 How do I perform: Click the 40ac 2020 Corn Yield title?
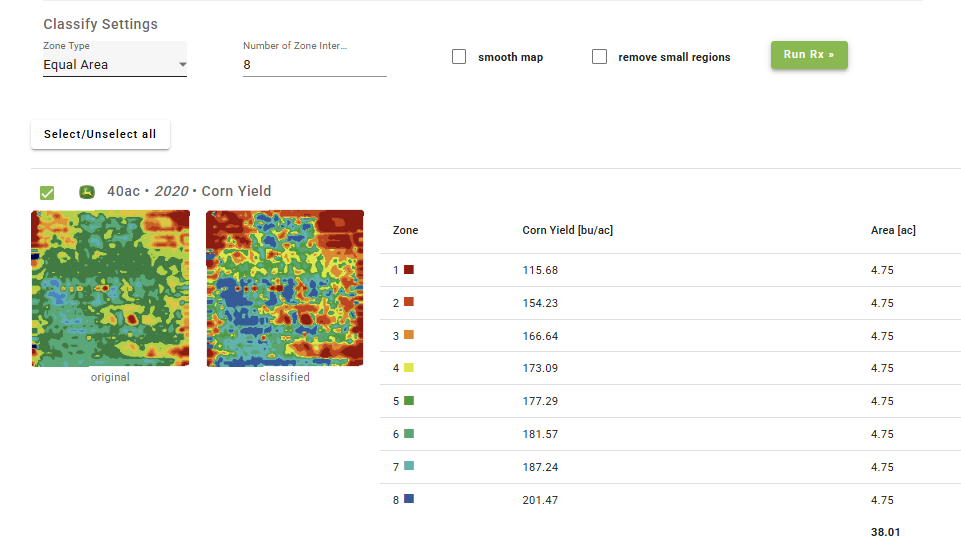pos(189,191)
